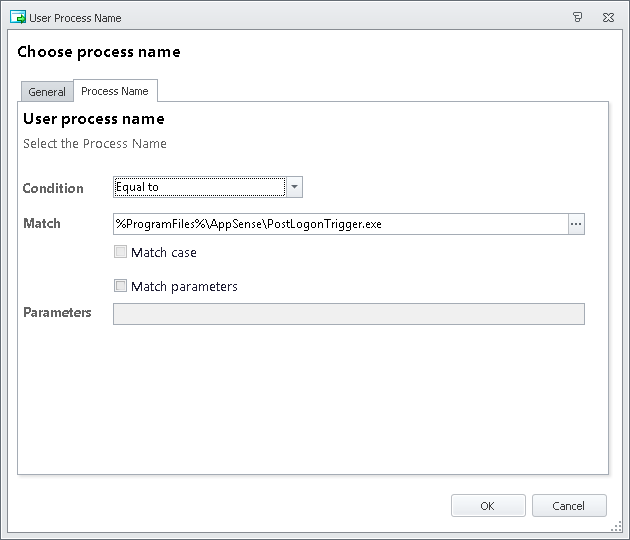
Task: Click the 'User Process Name' title bar text
Action: coord(76,18)
